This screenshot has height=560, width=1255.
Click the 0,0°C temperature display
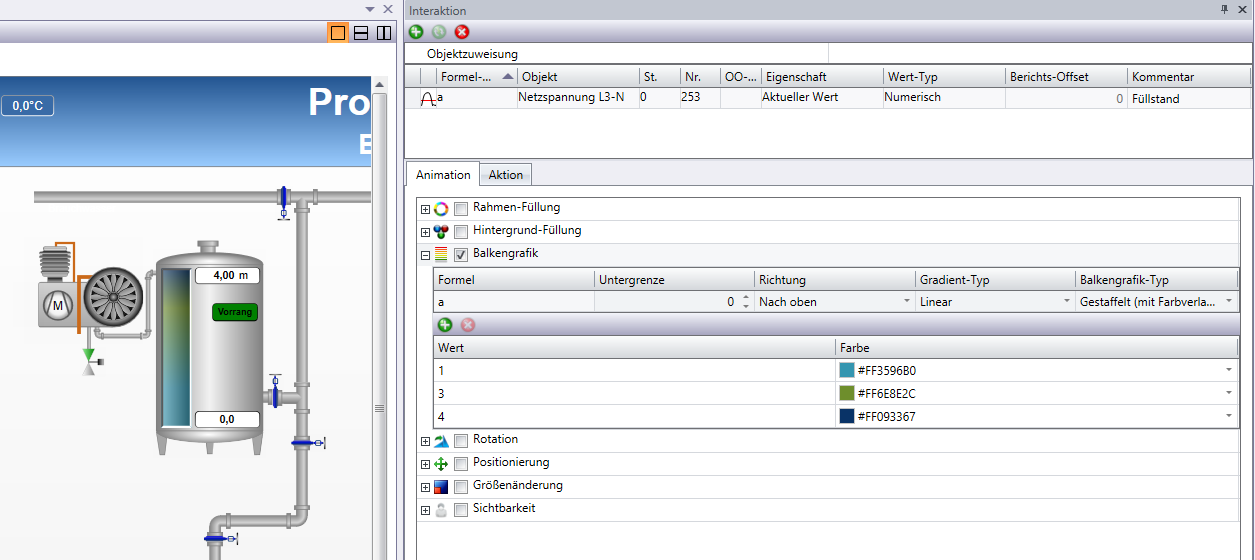click(x=28, y=106)
